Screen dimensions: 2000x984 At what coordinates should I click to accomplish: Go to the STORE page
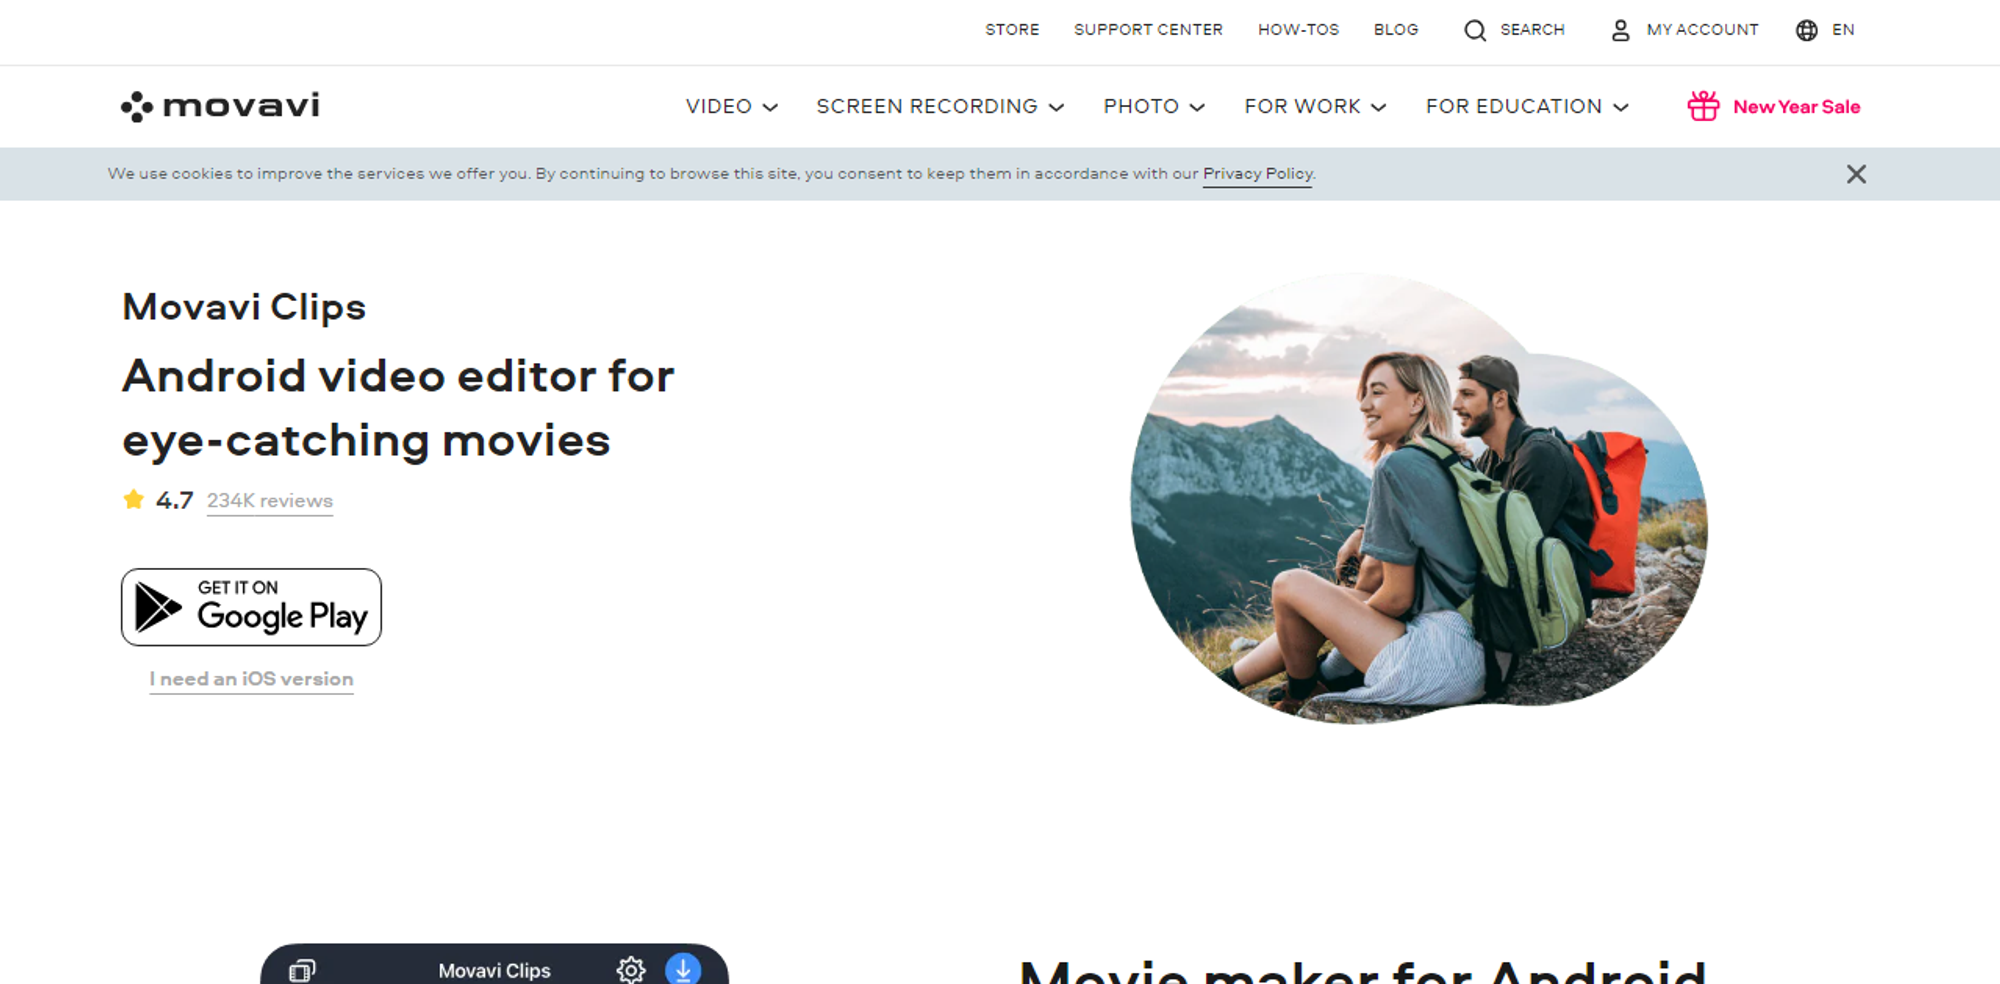pos(1012,30)
